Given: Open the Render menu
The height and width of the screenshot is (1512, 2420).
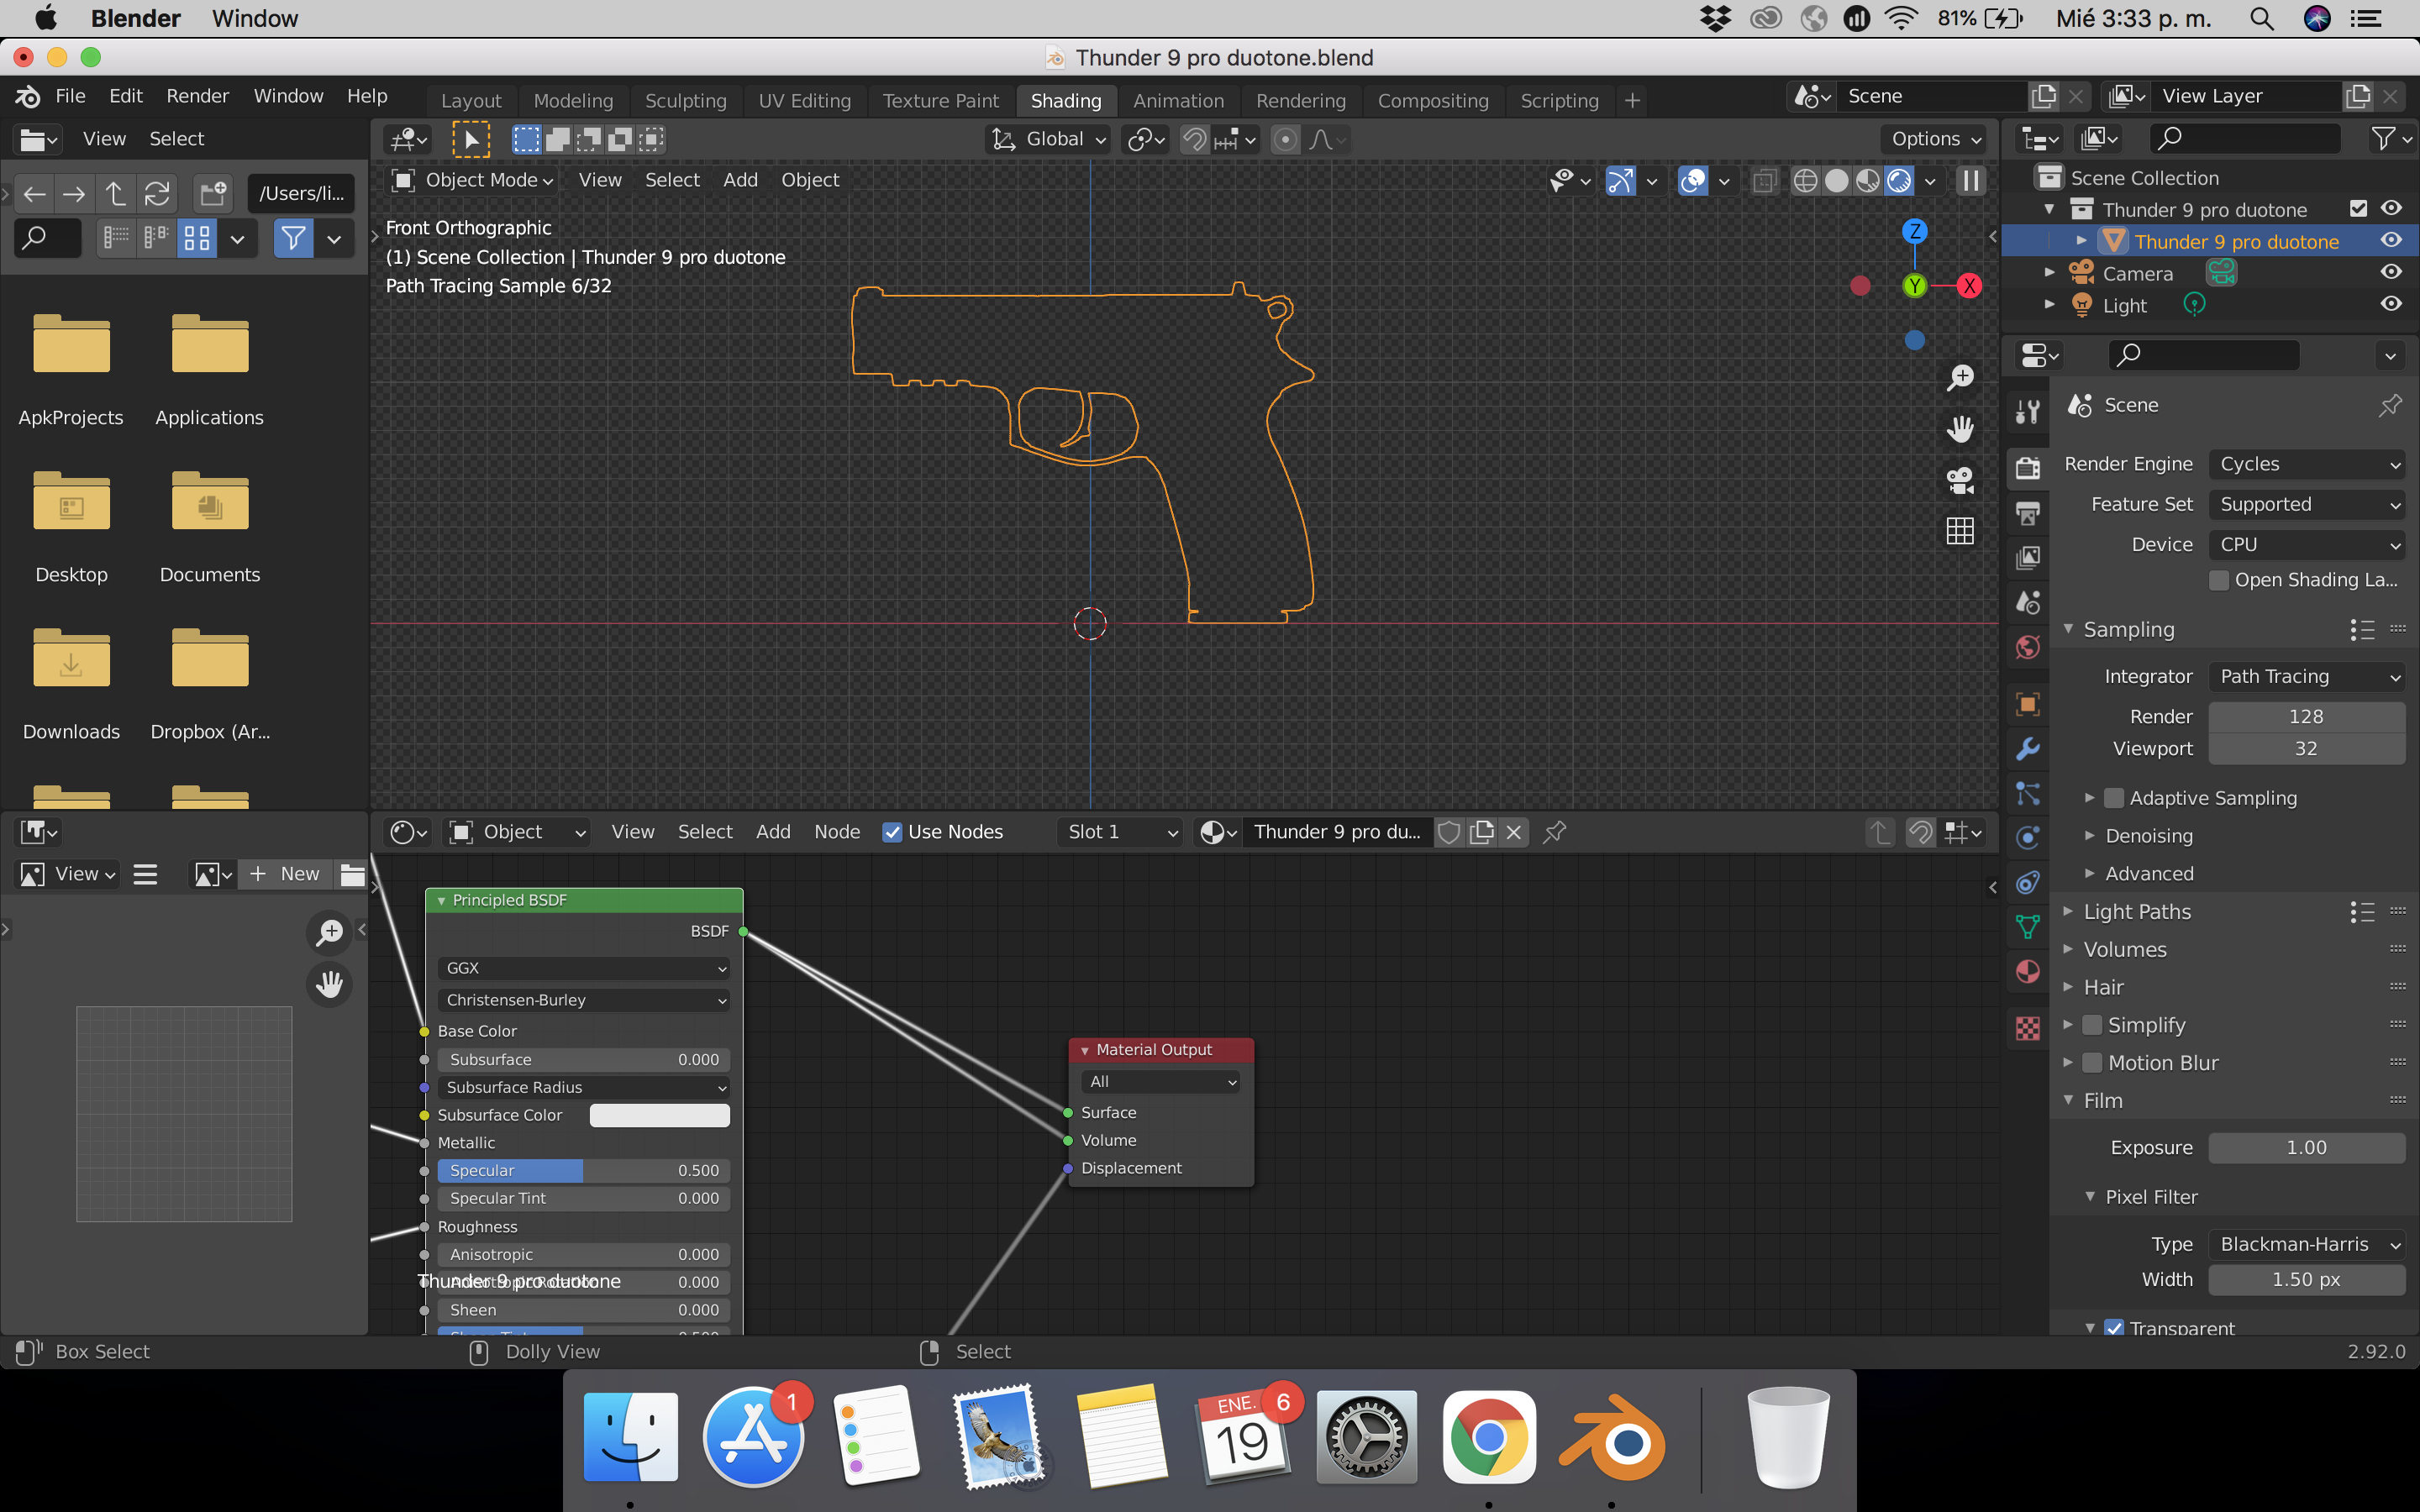Looking at the screenshot, I should (197, 96).
